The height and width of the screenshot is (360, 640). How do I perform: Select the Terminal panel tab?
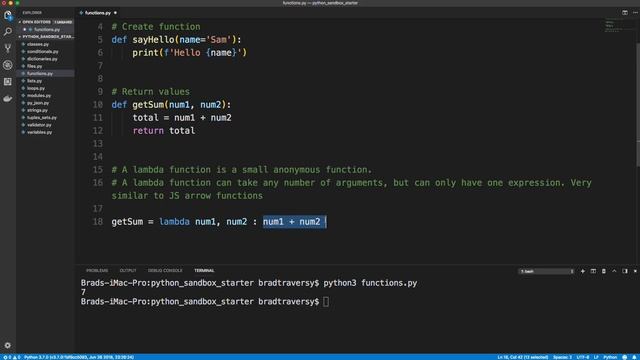tap(204, 271)
